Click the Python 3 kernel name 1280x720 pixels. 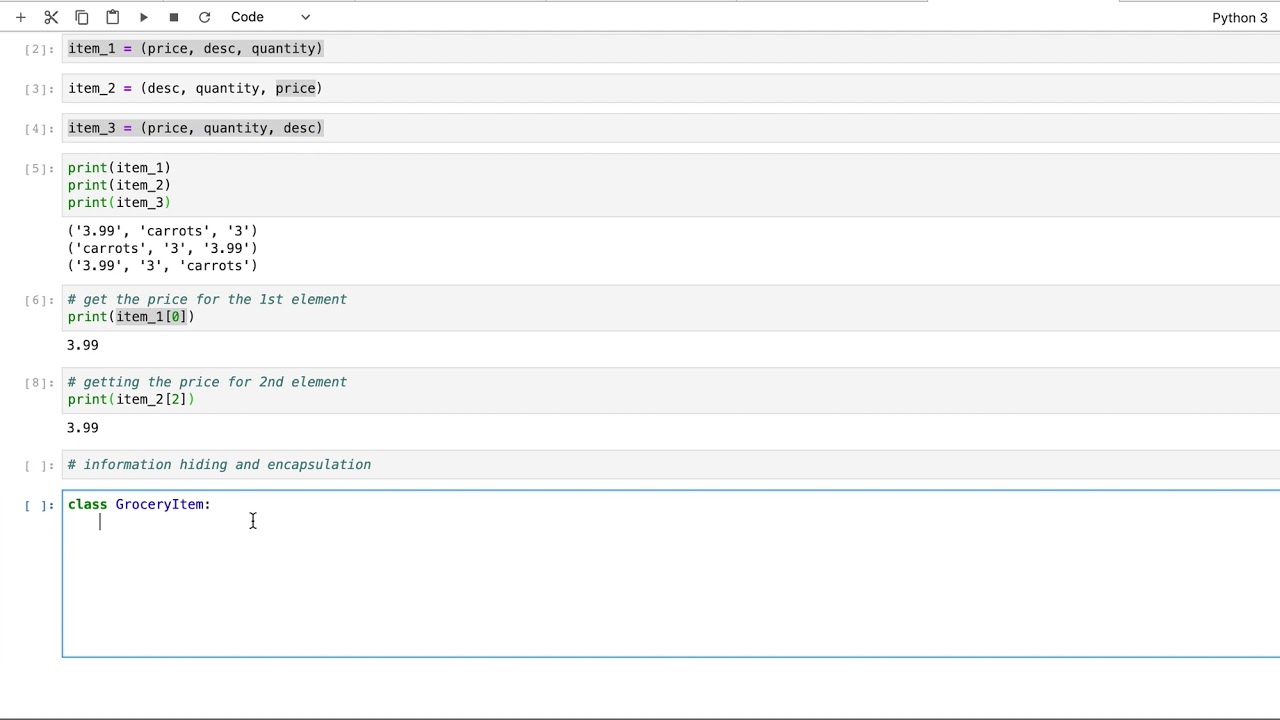coord(1239,18)
